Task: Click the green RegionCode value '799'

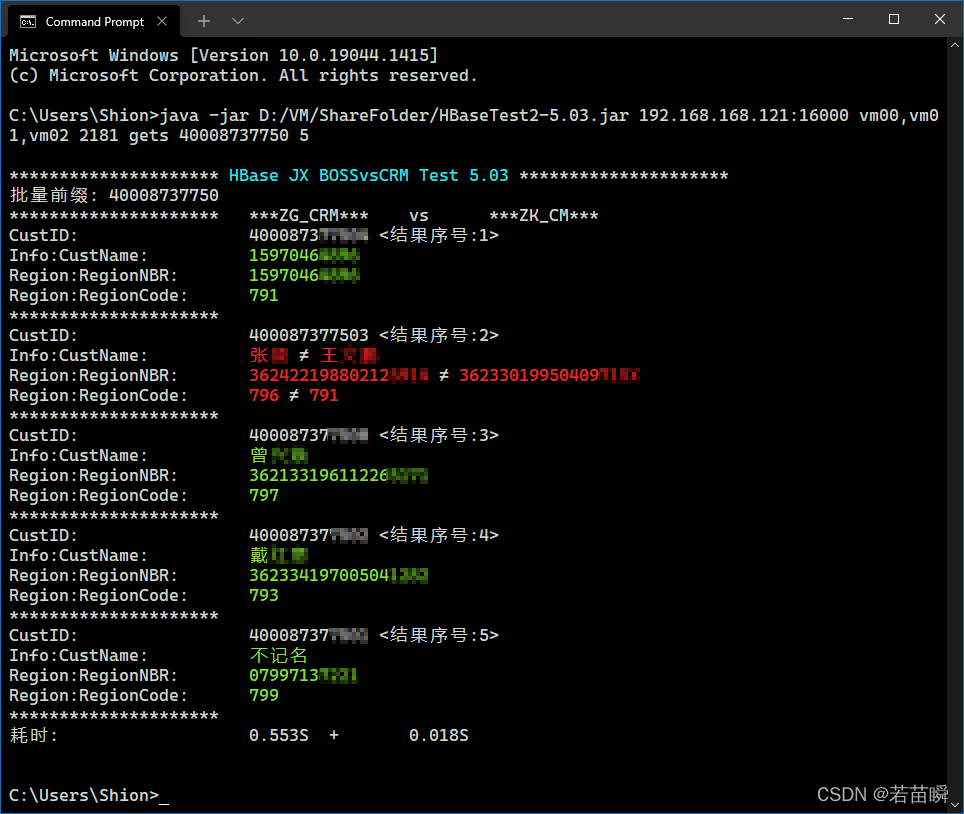Action: (264, 695)
